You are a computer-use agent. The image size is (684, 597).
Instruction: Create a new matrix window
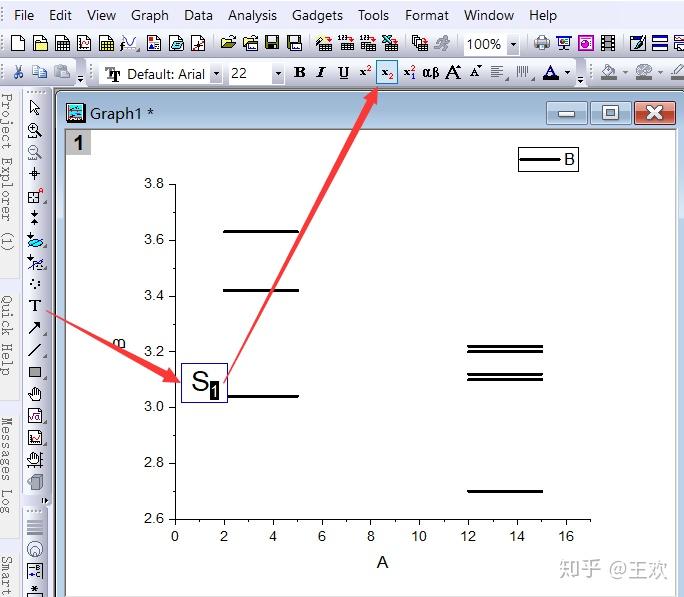(106, 43)
